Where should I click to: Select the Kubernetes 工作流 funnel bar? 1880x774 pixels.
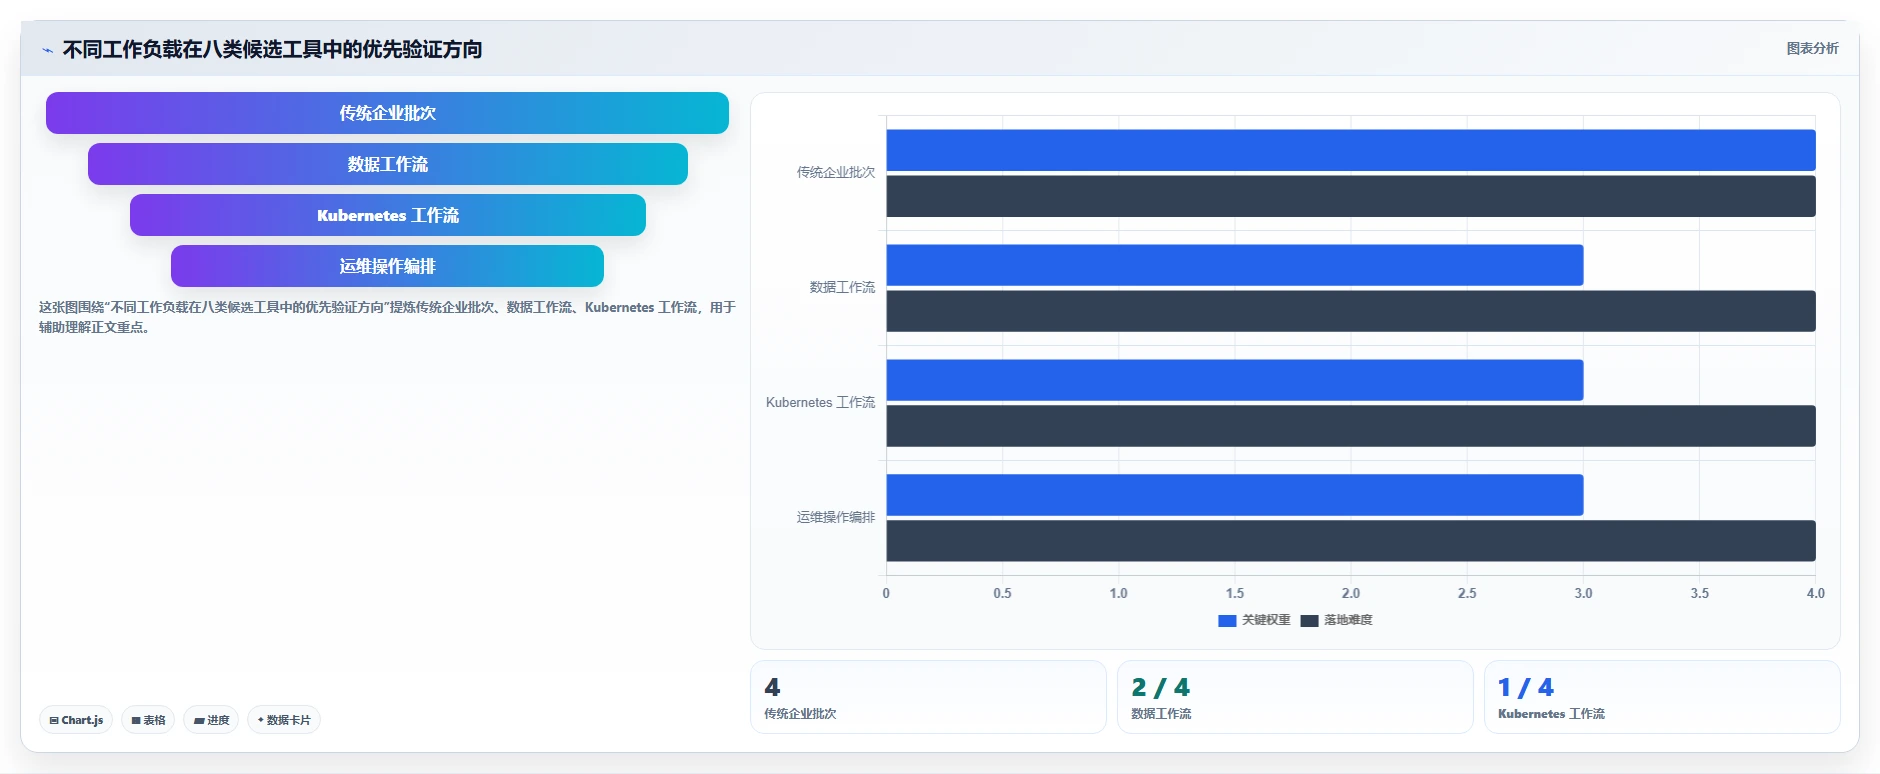pyautogui.click(x=388, y=215)
